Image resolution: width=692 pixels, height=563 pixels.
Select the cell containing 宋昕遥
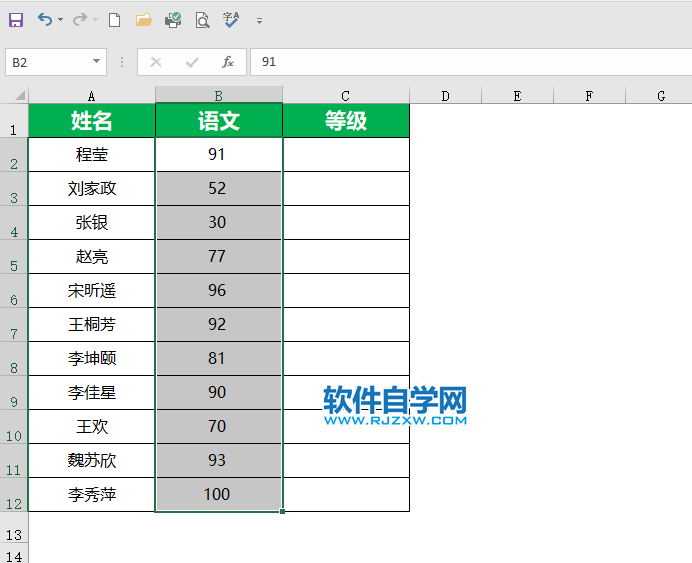(92, 290)
